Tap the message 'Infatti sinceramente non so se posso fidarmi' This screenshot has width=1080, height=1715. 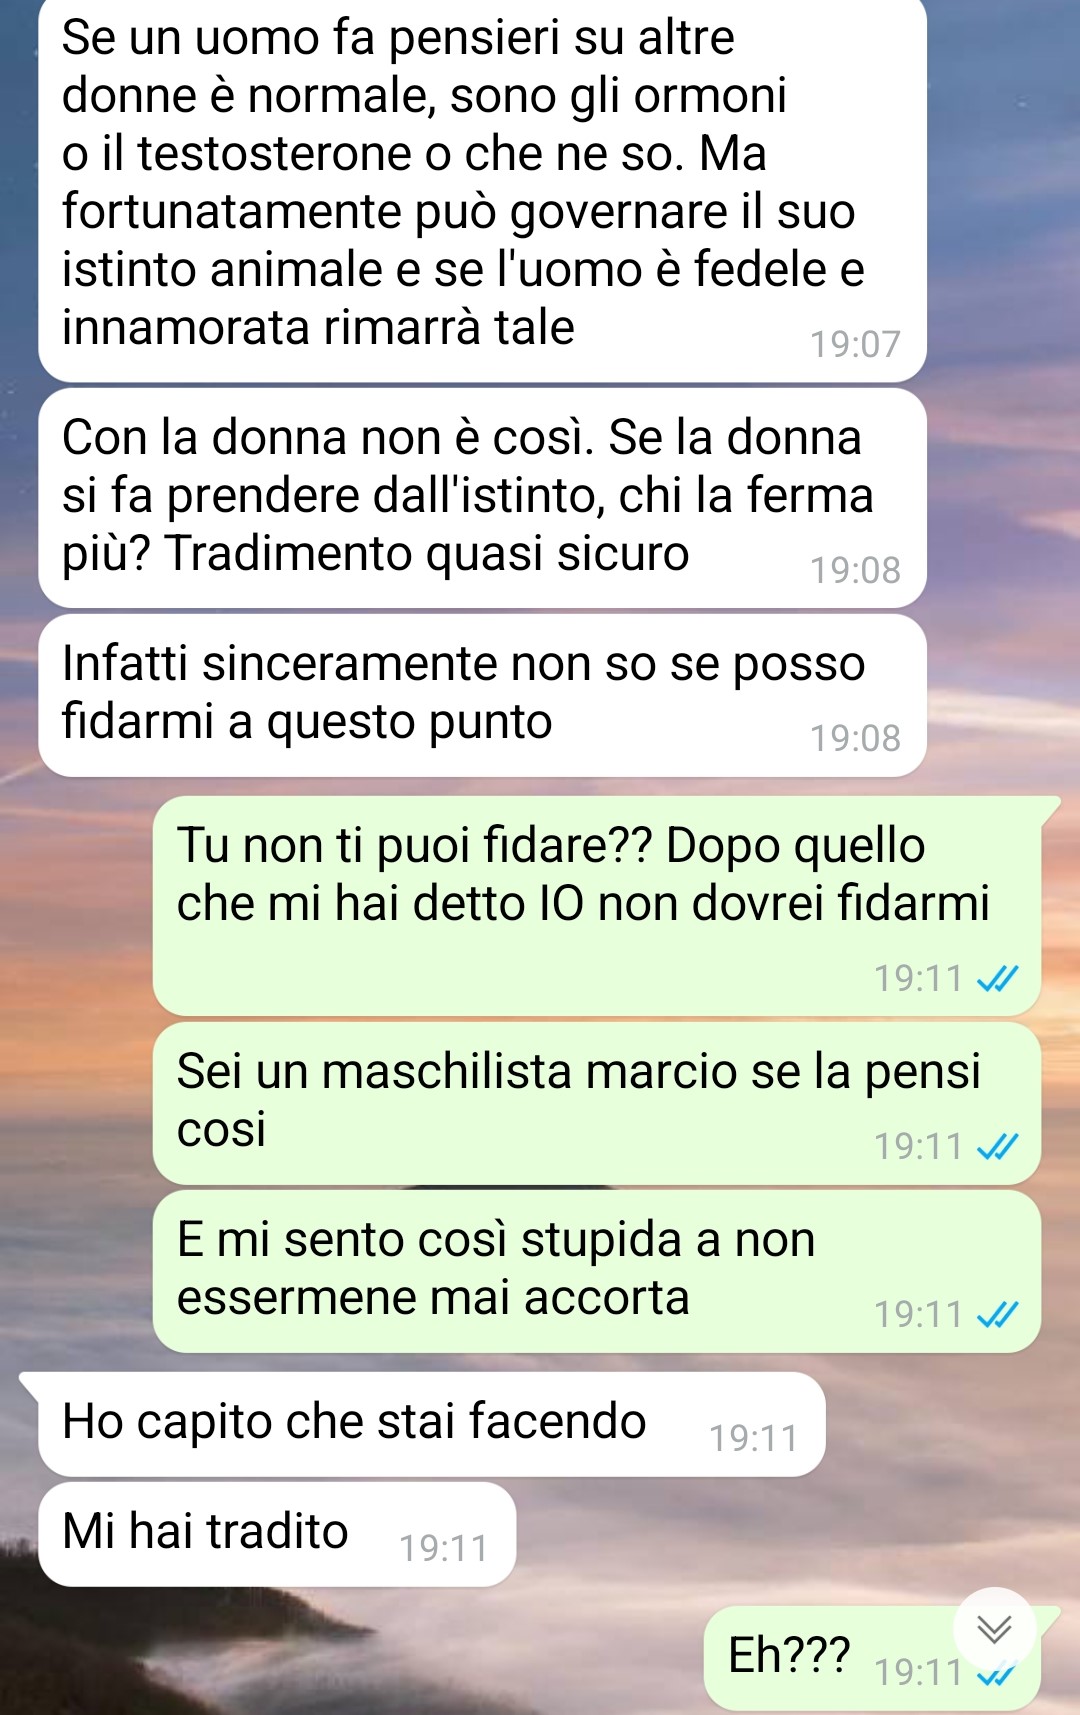tap(482, 696)
